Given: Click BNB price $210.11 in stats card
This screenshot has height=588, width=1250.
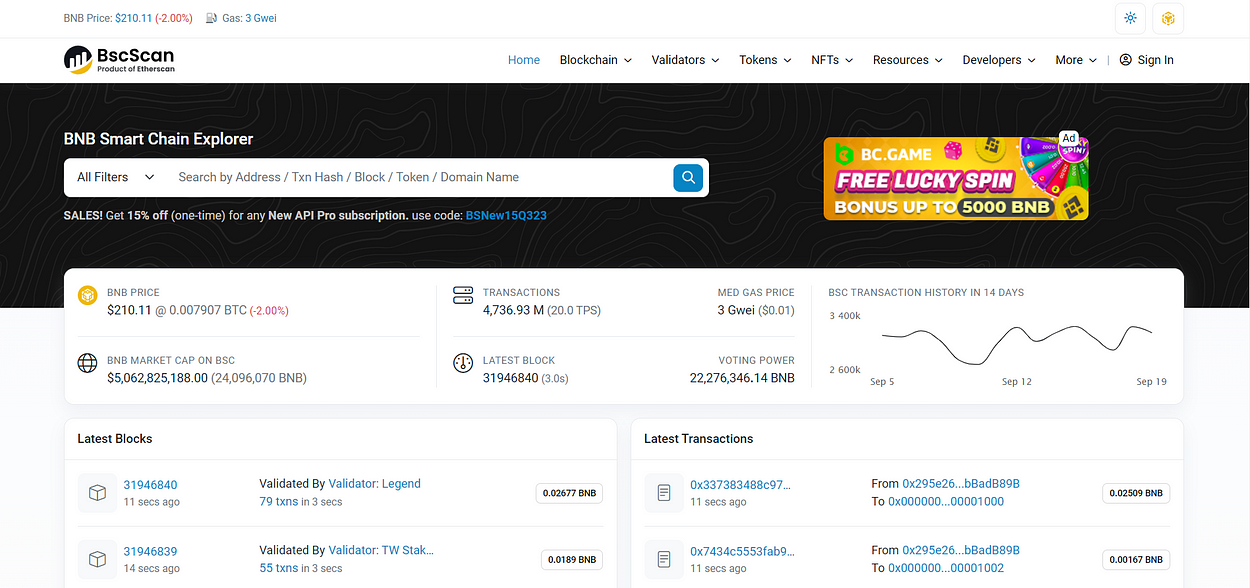Looking at the screenshot, I should 127,310.
